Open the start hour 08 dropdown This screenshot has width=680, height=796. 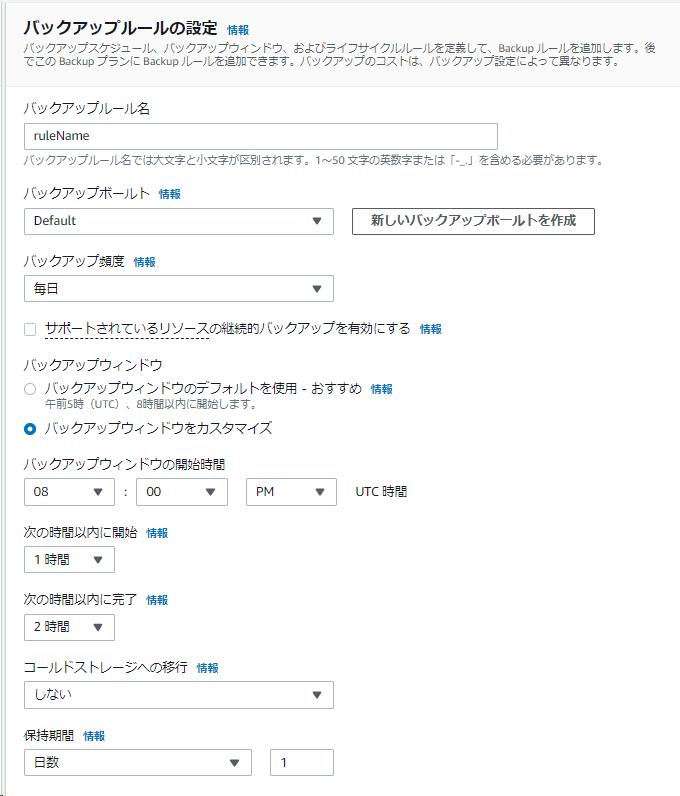(x=69, y=492)
